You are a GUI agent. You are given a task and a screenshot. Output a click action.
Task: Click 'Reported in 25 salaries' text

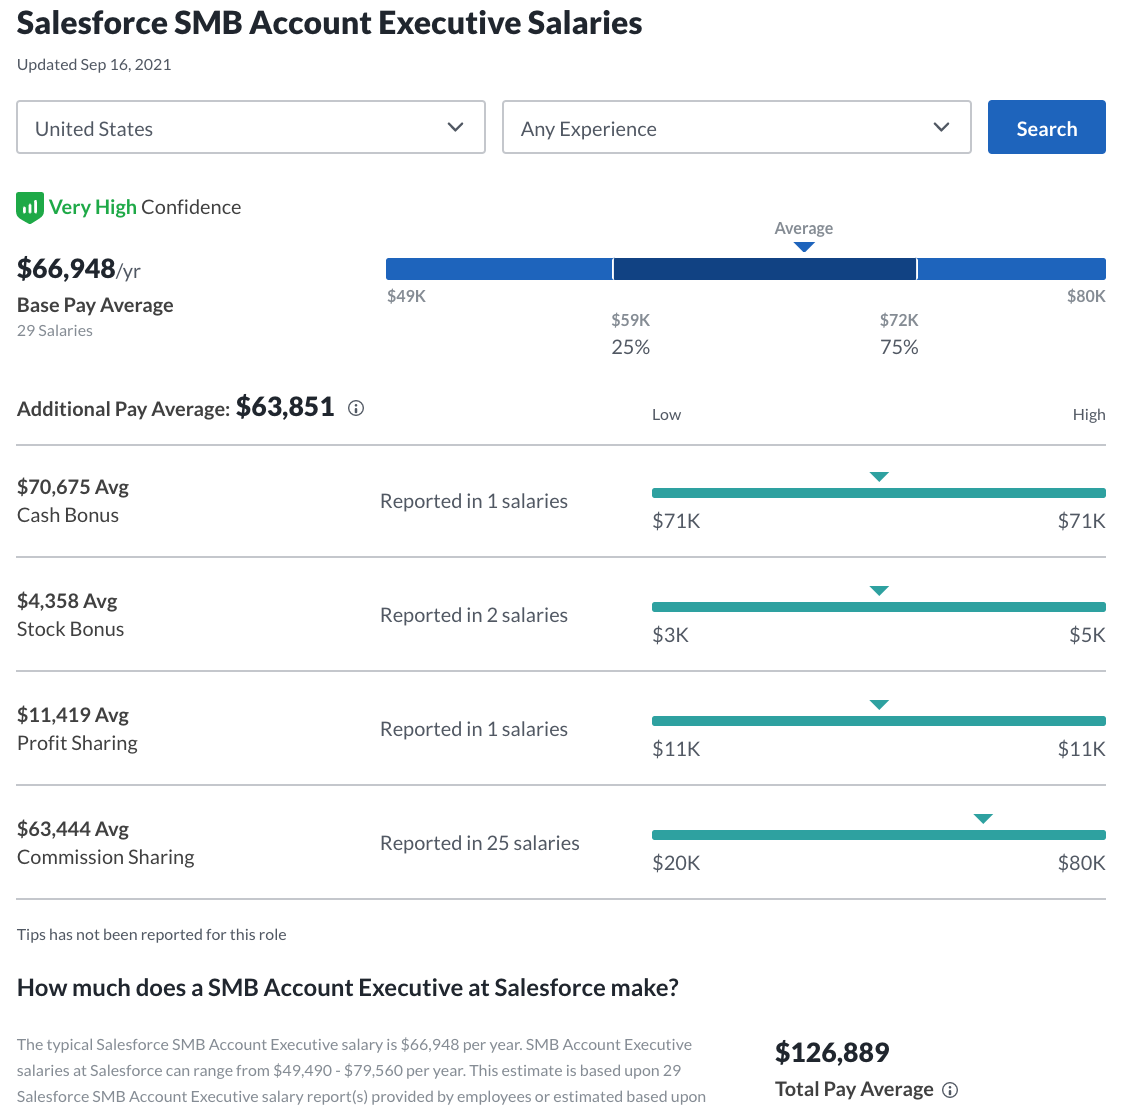point(479,843)
